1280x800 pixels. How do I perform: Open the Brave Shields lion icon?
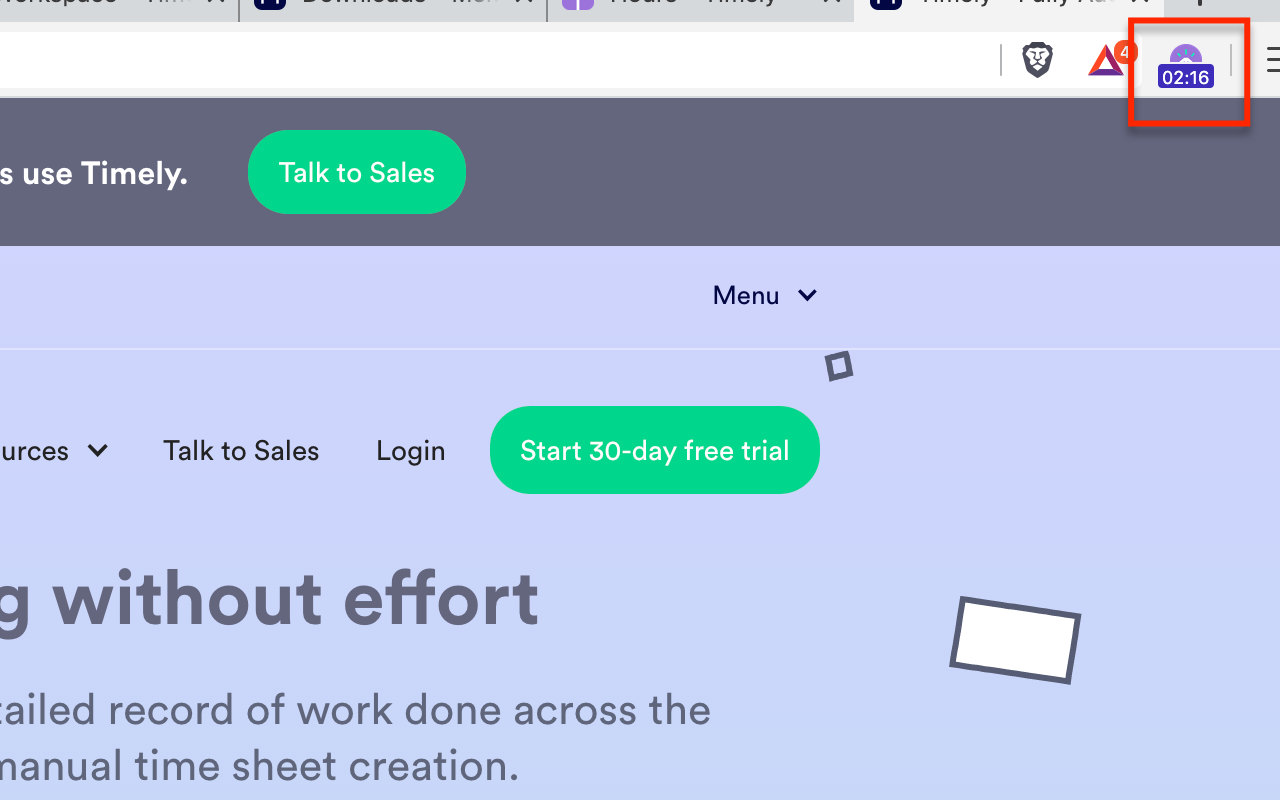[1037, 60]
